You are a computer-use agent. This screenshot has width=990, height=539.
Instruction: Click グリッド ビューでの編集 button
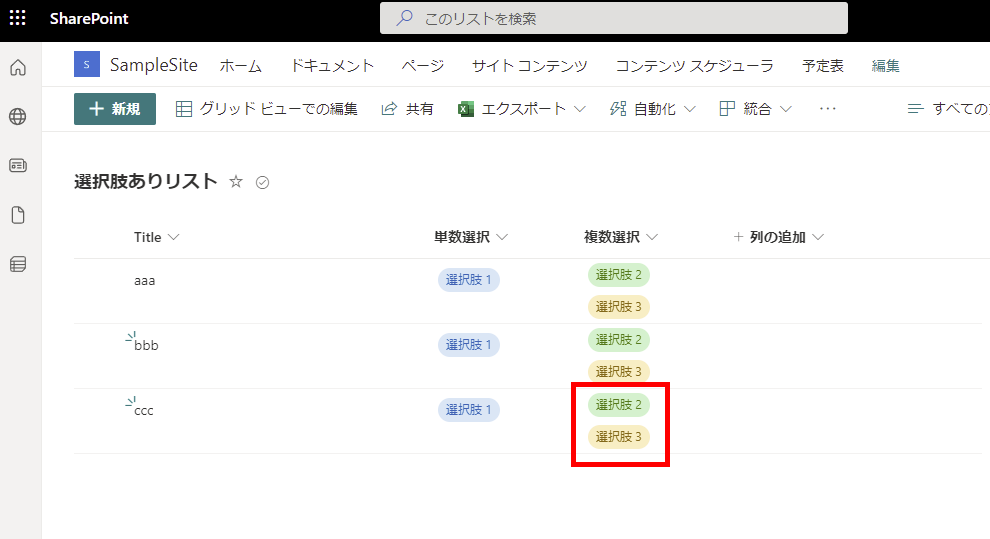click(266, 109)
